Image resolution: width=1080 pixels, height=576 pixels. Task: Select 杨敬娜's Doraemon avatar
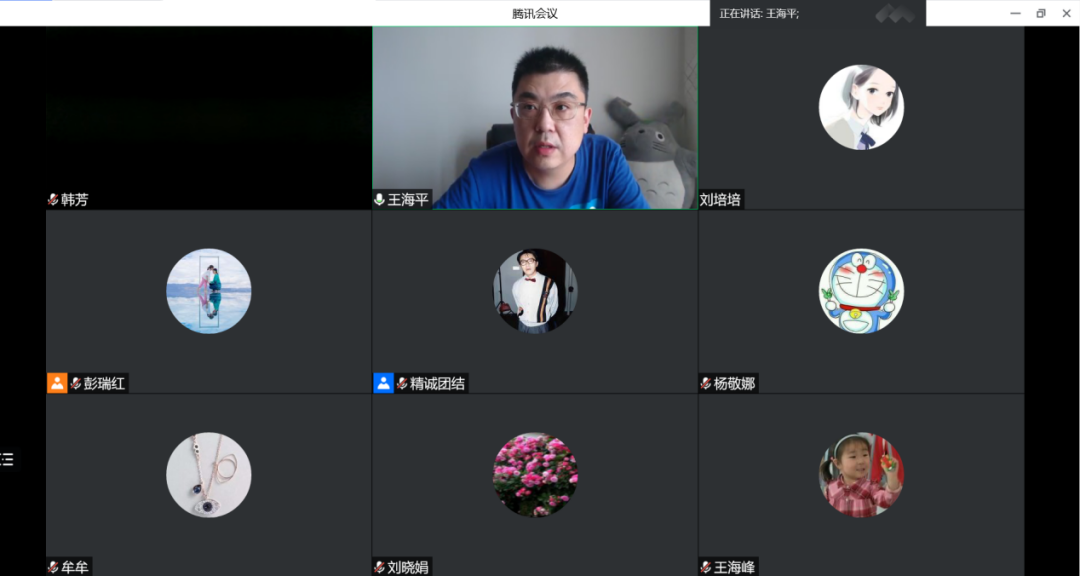(x=860, y=291)
